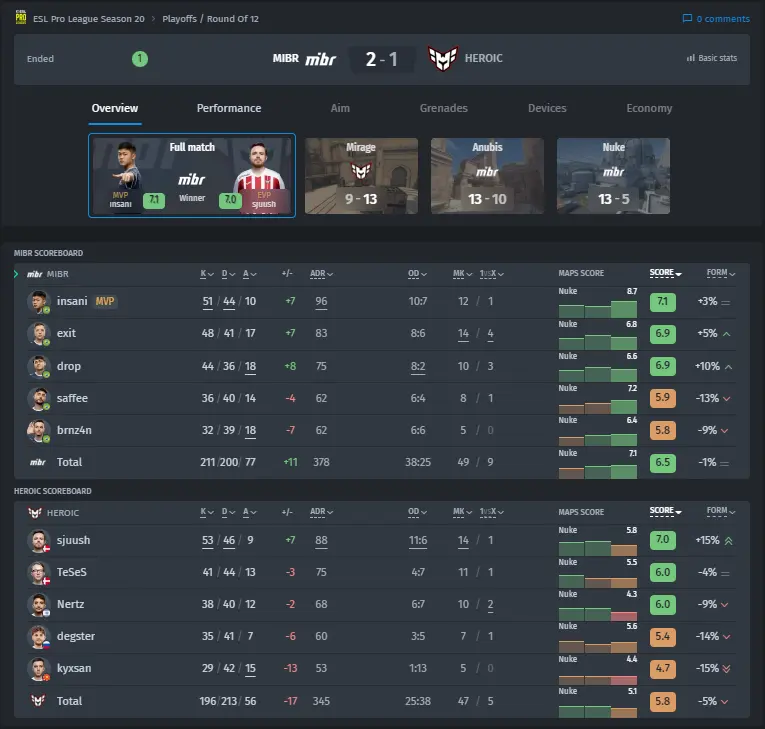765x729 pixels.
Task: Click kyxsan's player avatar
Action: pos(39,668)
